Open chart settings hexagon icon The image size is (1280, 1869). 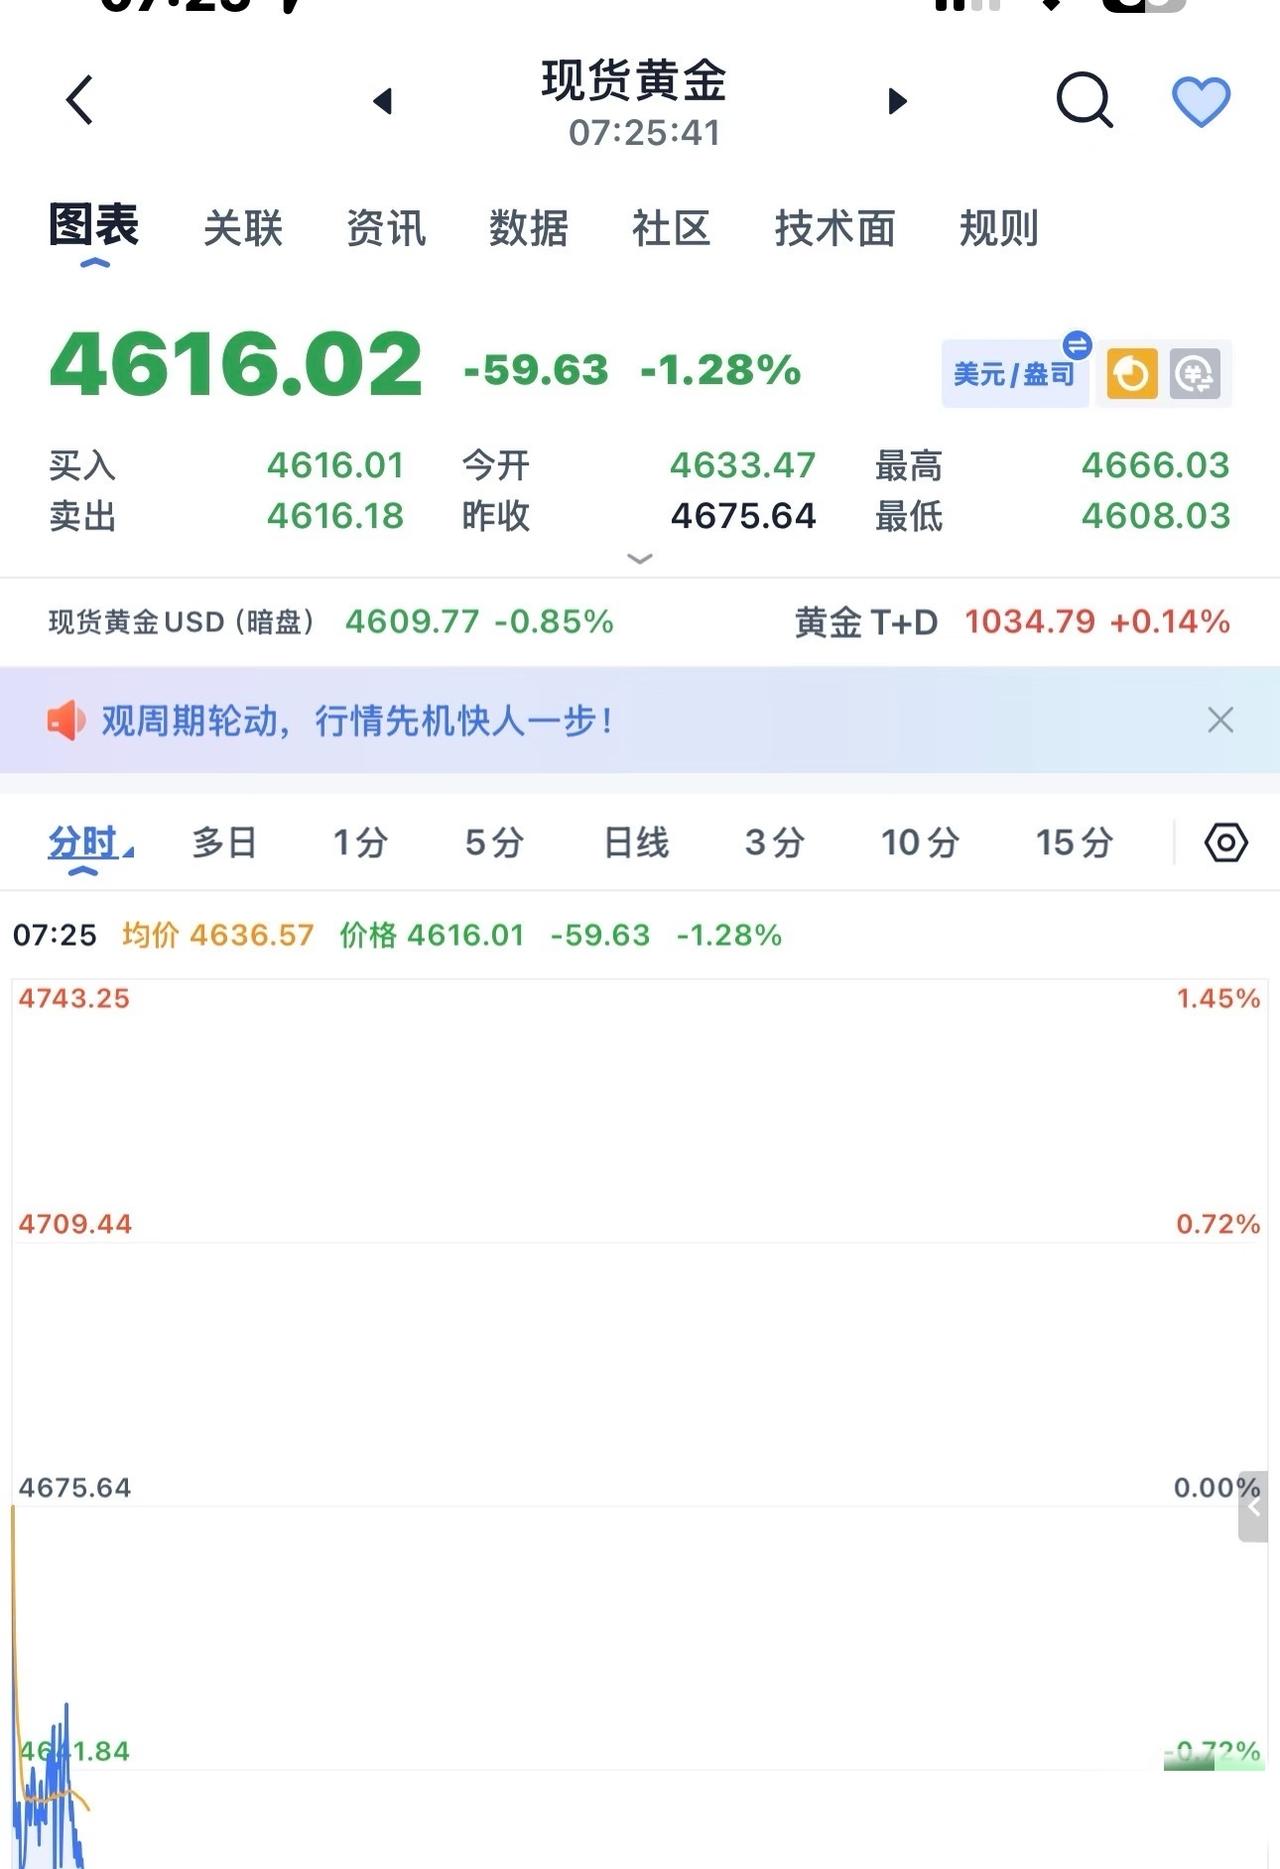(1226, 843)
